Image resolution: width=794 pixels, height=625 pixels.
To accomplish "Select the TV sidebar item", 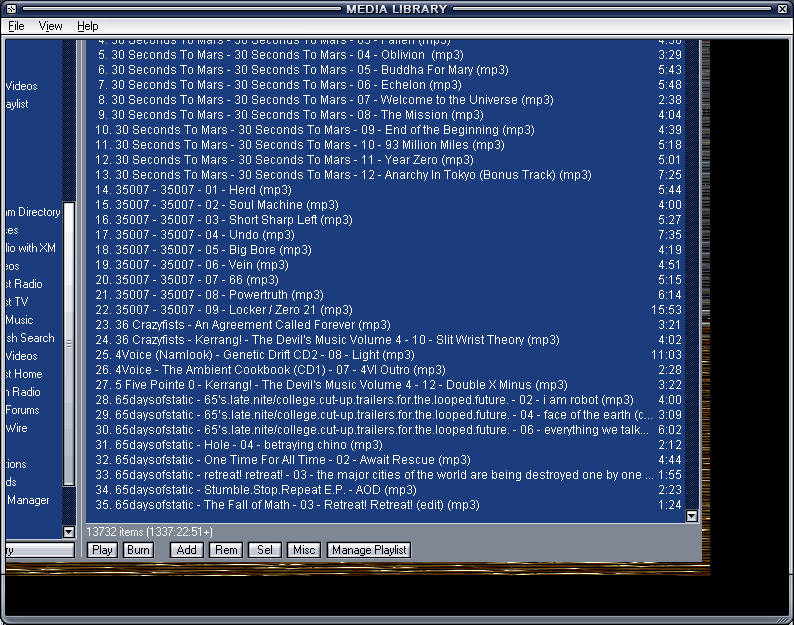I will [x=17, y=302].
